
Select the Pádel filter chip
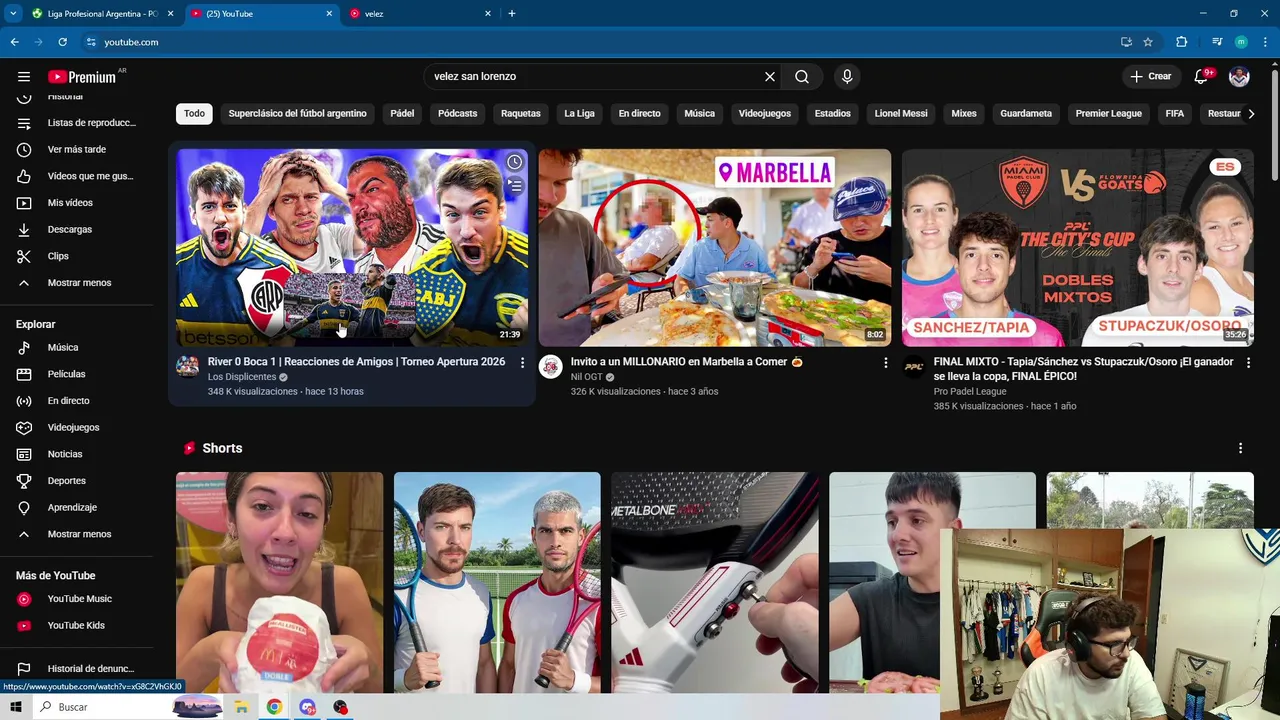[x=402, y=114]
